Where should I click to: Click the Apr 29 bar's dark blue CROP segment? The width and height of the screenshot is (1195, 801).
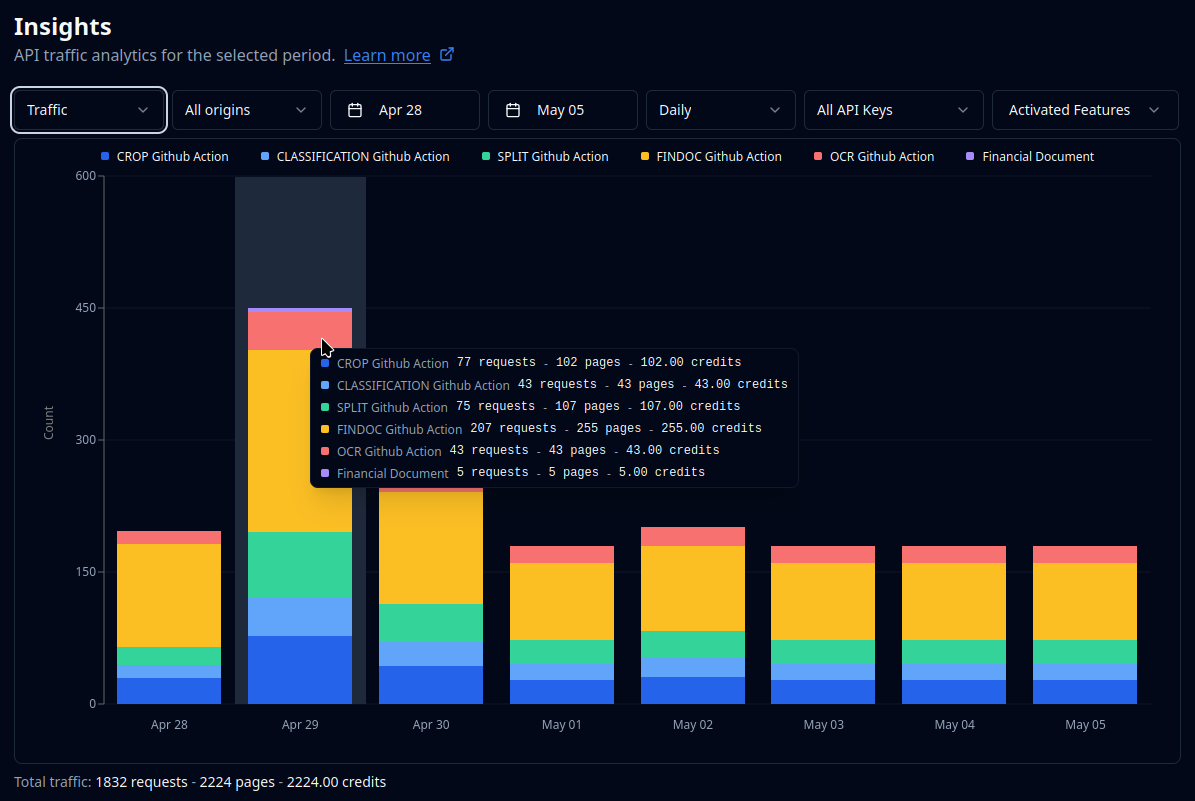point(300,670)
